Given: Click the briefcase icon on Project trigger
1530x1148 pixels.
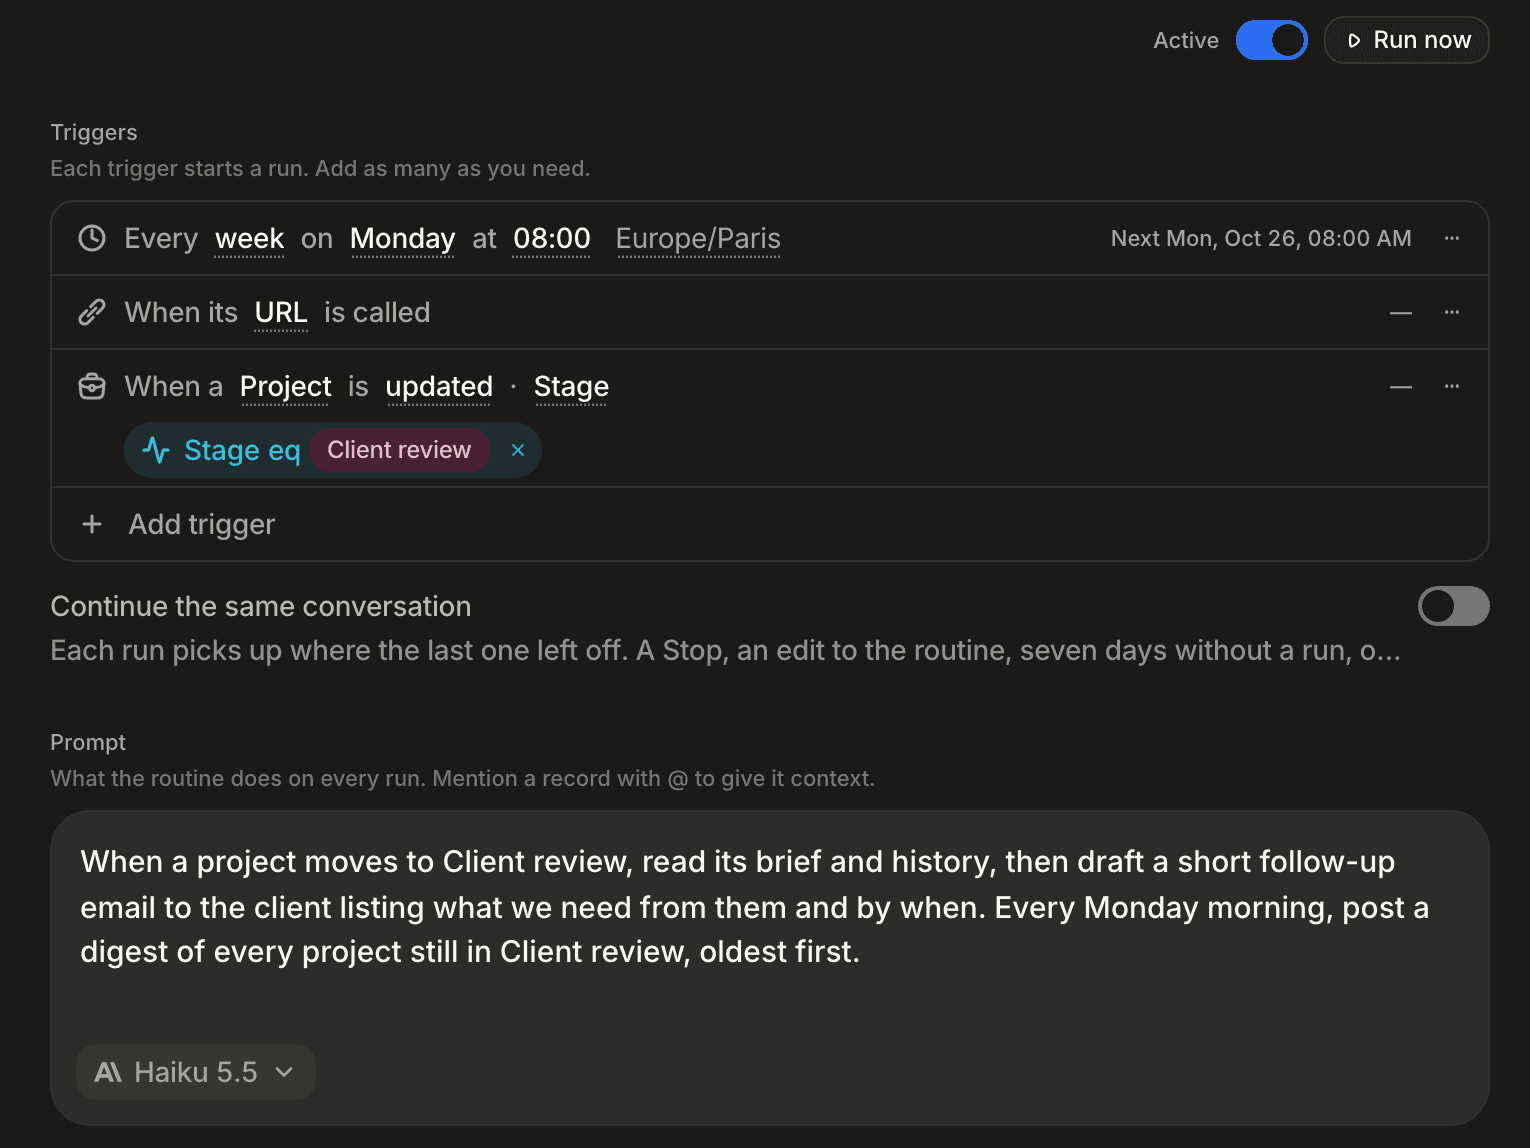Looking at the screenshot, I should point(92,386).
